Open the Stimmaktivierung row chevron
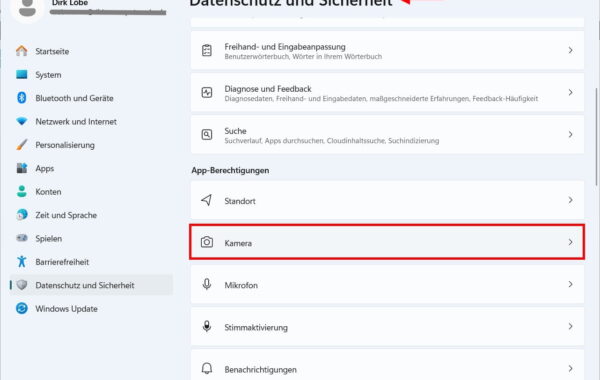This screenshot has width=600, height=380. pos(571,326)
